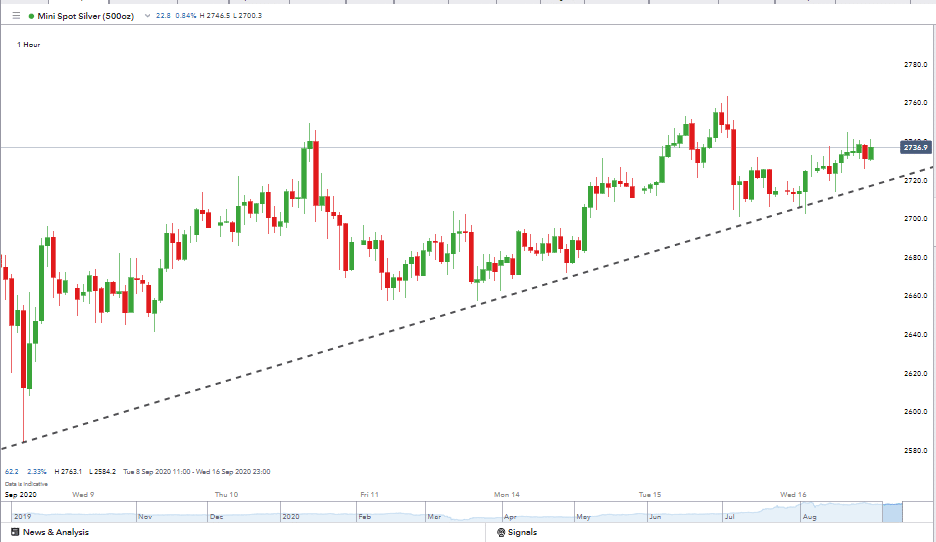Open the News & Analysis tab

click(56, 532)
